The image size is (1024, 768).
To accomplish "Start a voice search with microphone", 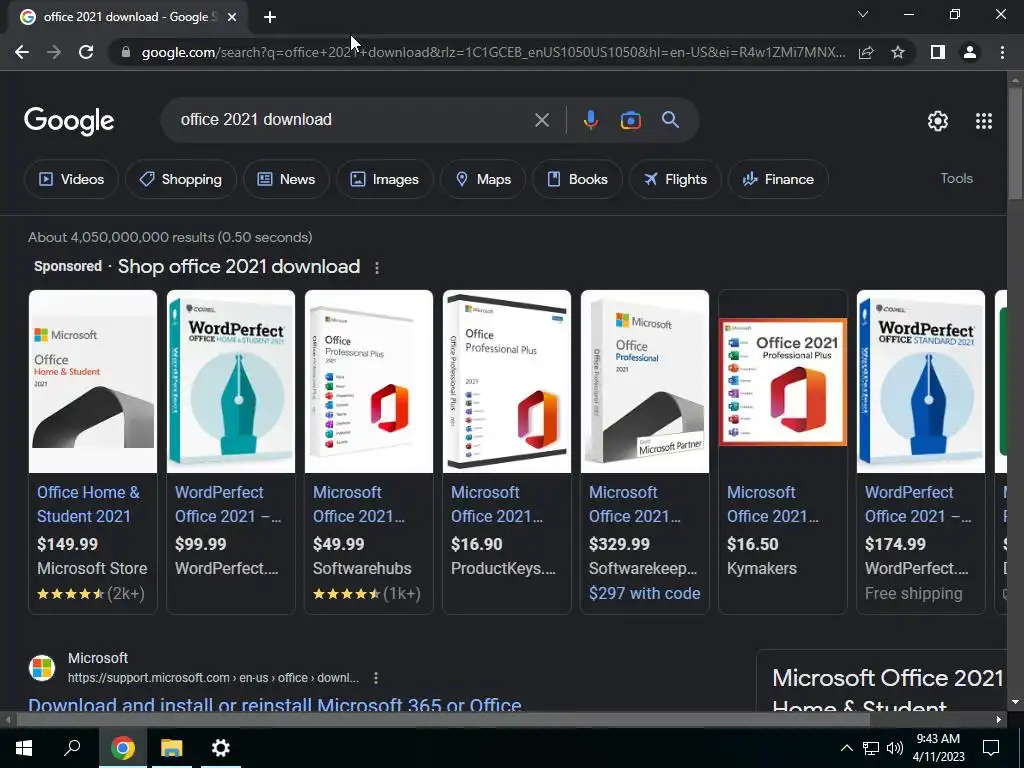I will click(x=590, y=120).
